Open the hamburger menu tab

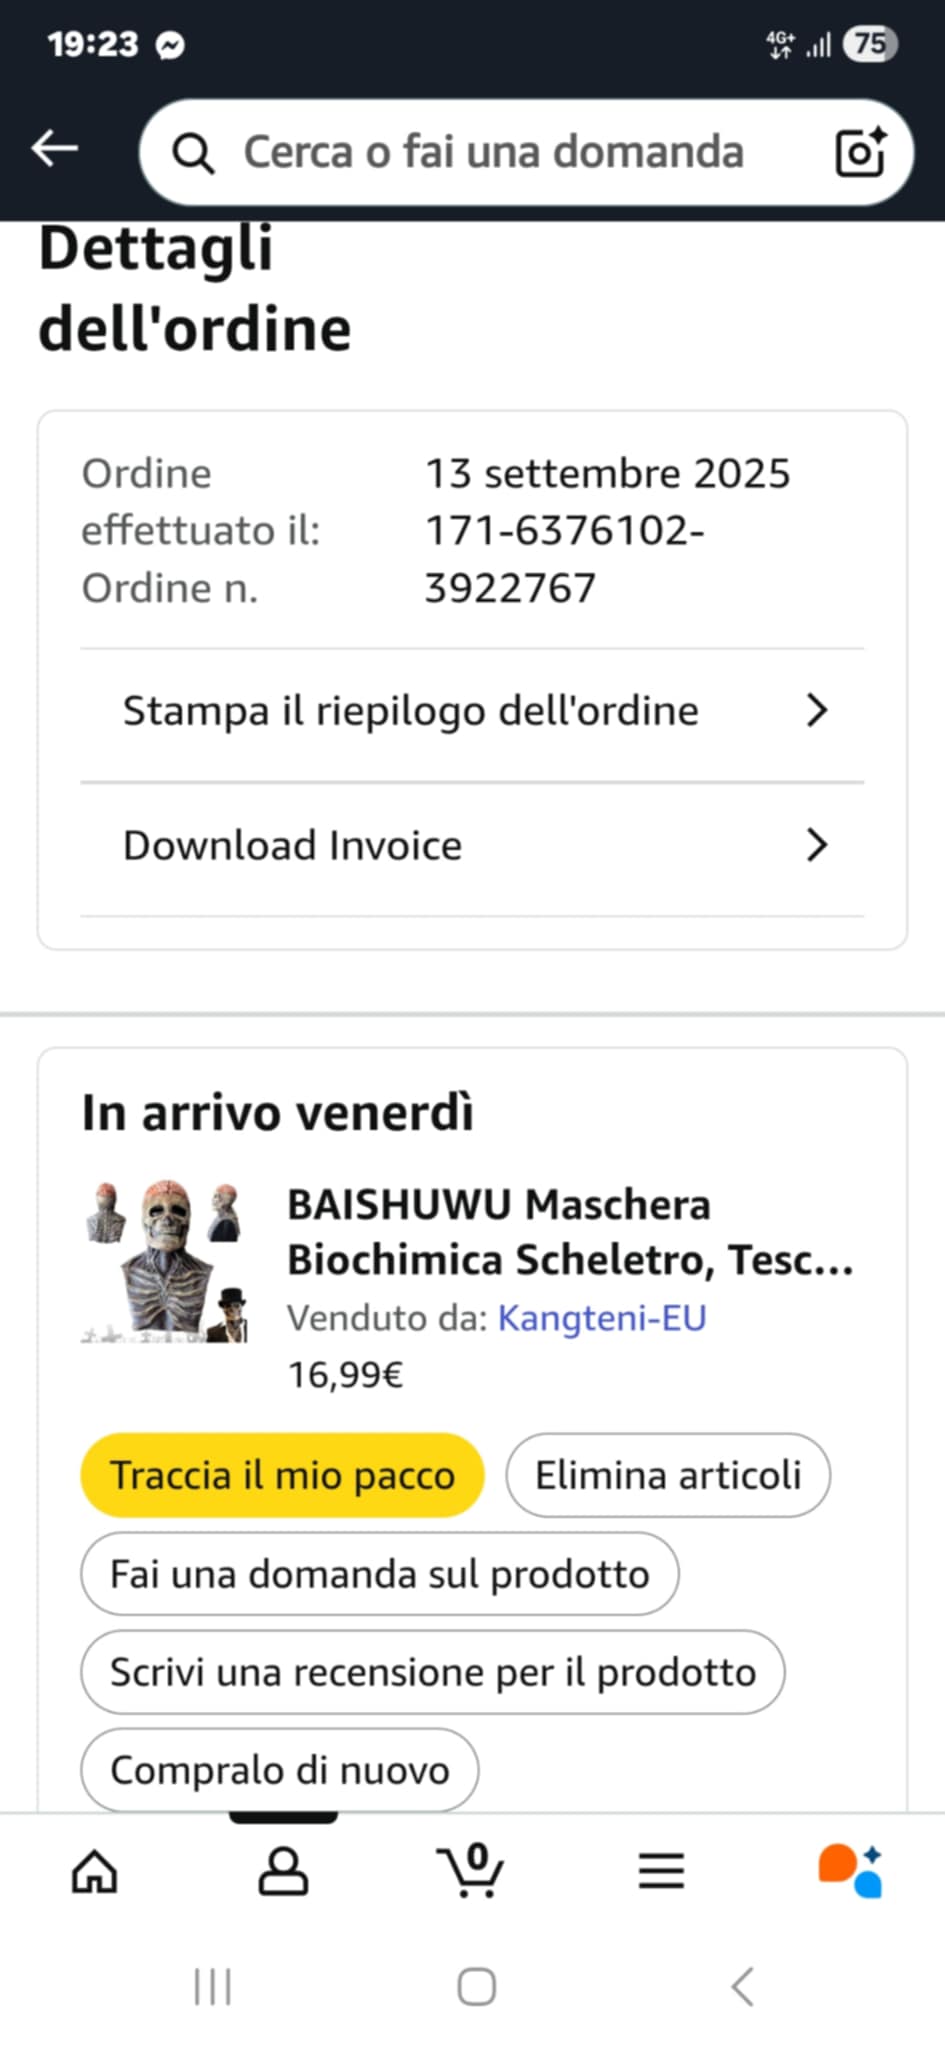click(x=661, y=1871)
